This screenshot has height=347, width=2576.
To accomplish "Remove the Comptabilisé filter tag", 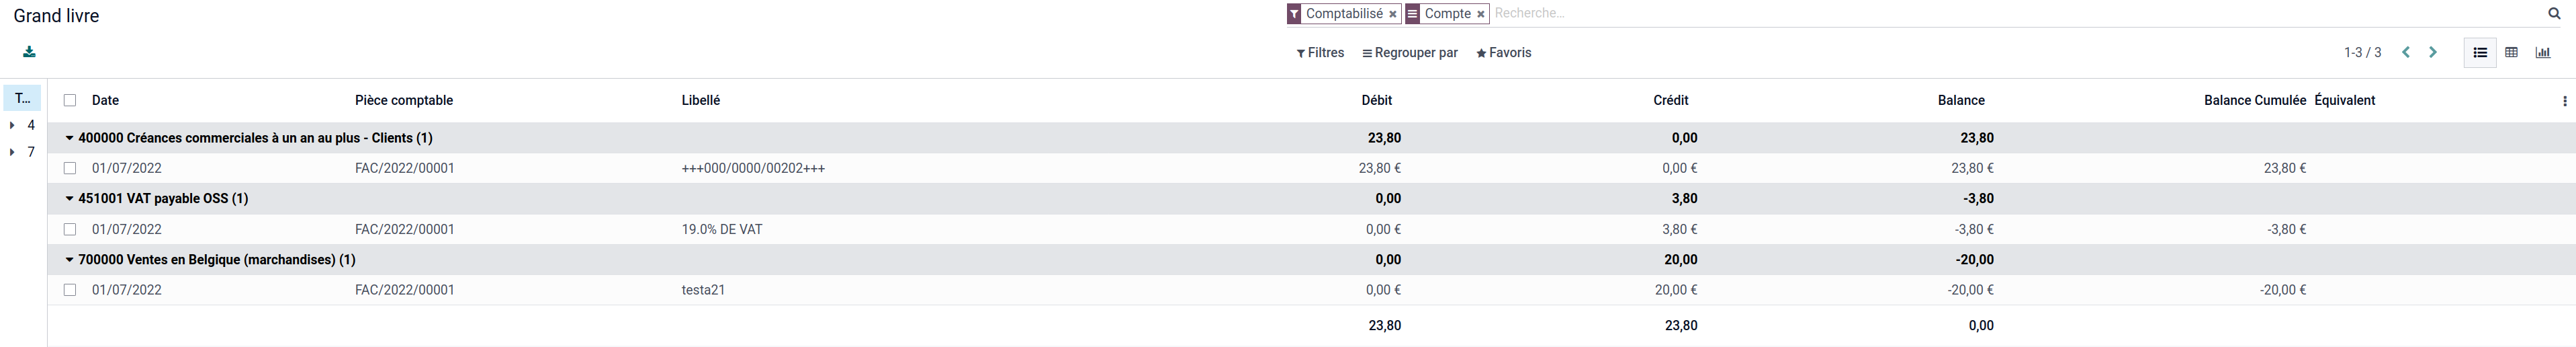I will click(x=1393, y=14).
